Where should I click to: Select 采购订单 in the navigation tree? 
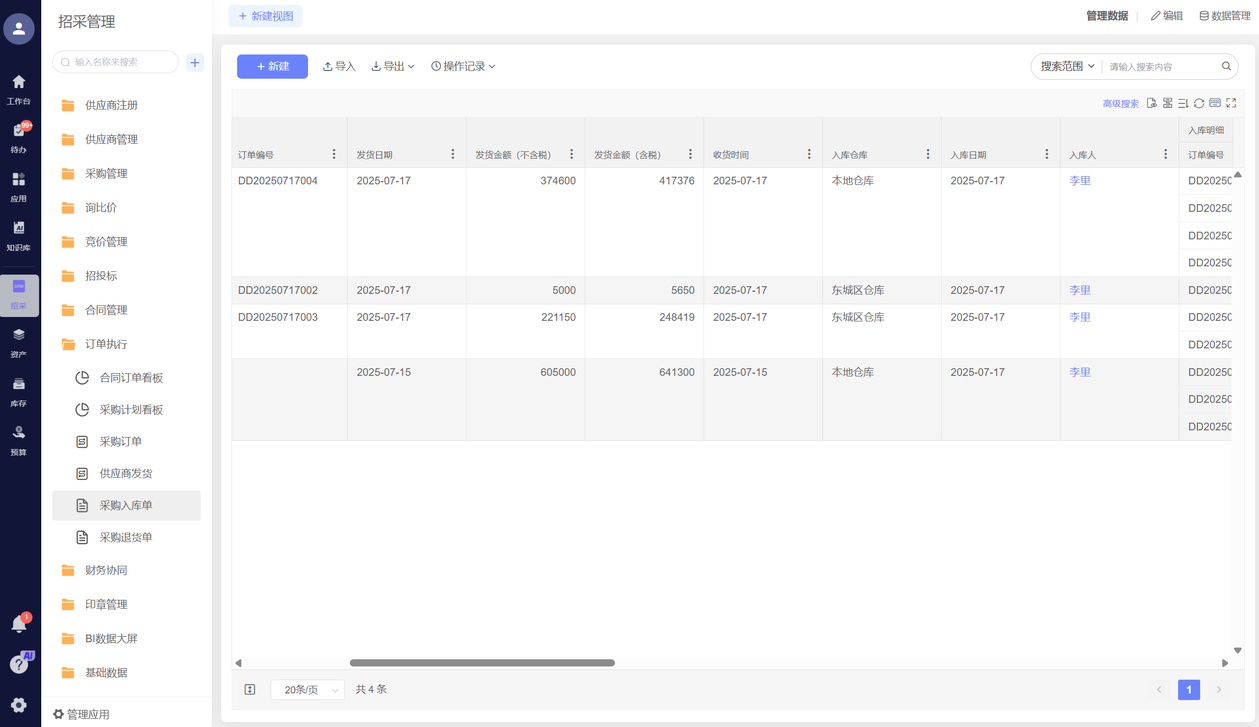120,441
